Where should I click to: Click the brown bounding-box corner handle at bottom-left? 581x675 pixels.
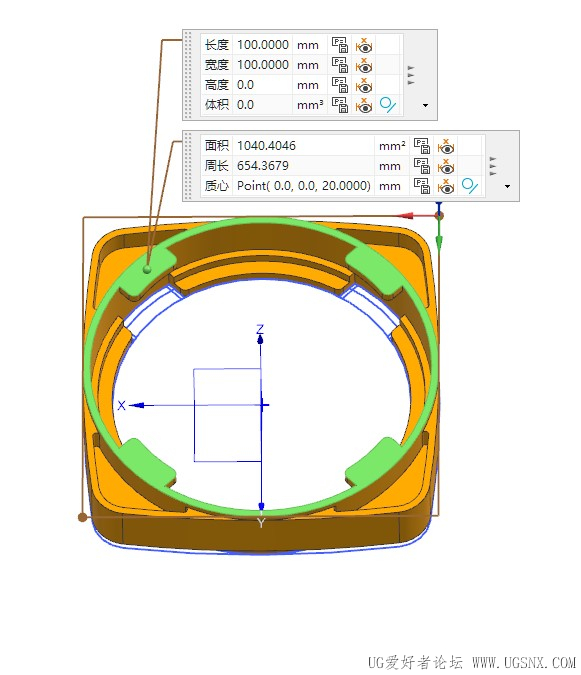(x=82, y=517)
